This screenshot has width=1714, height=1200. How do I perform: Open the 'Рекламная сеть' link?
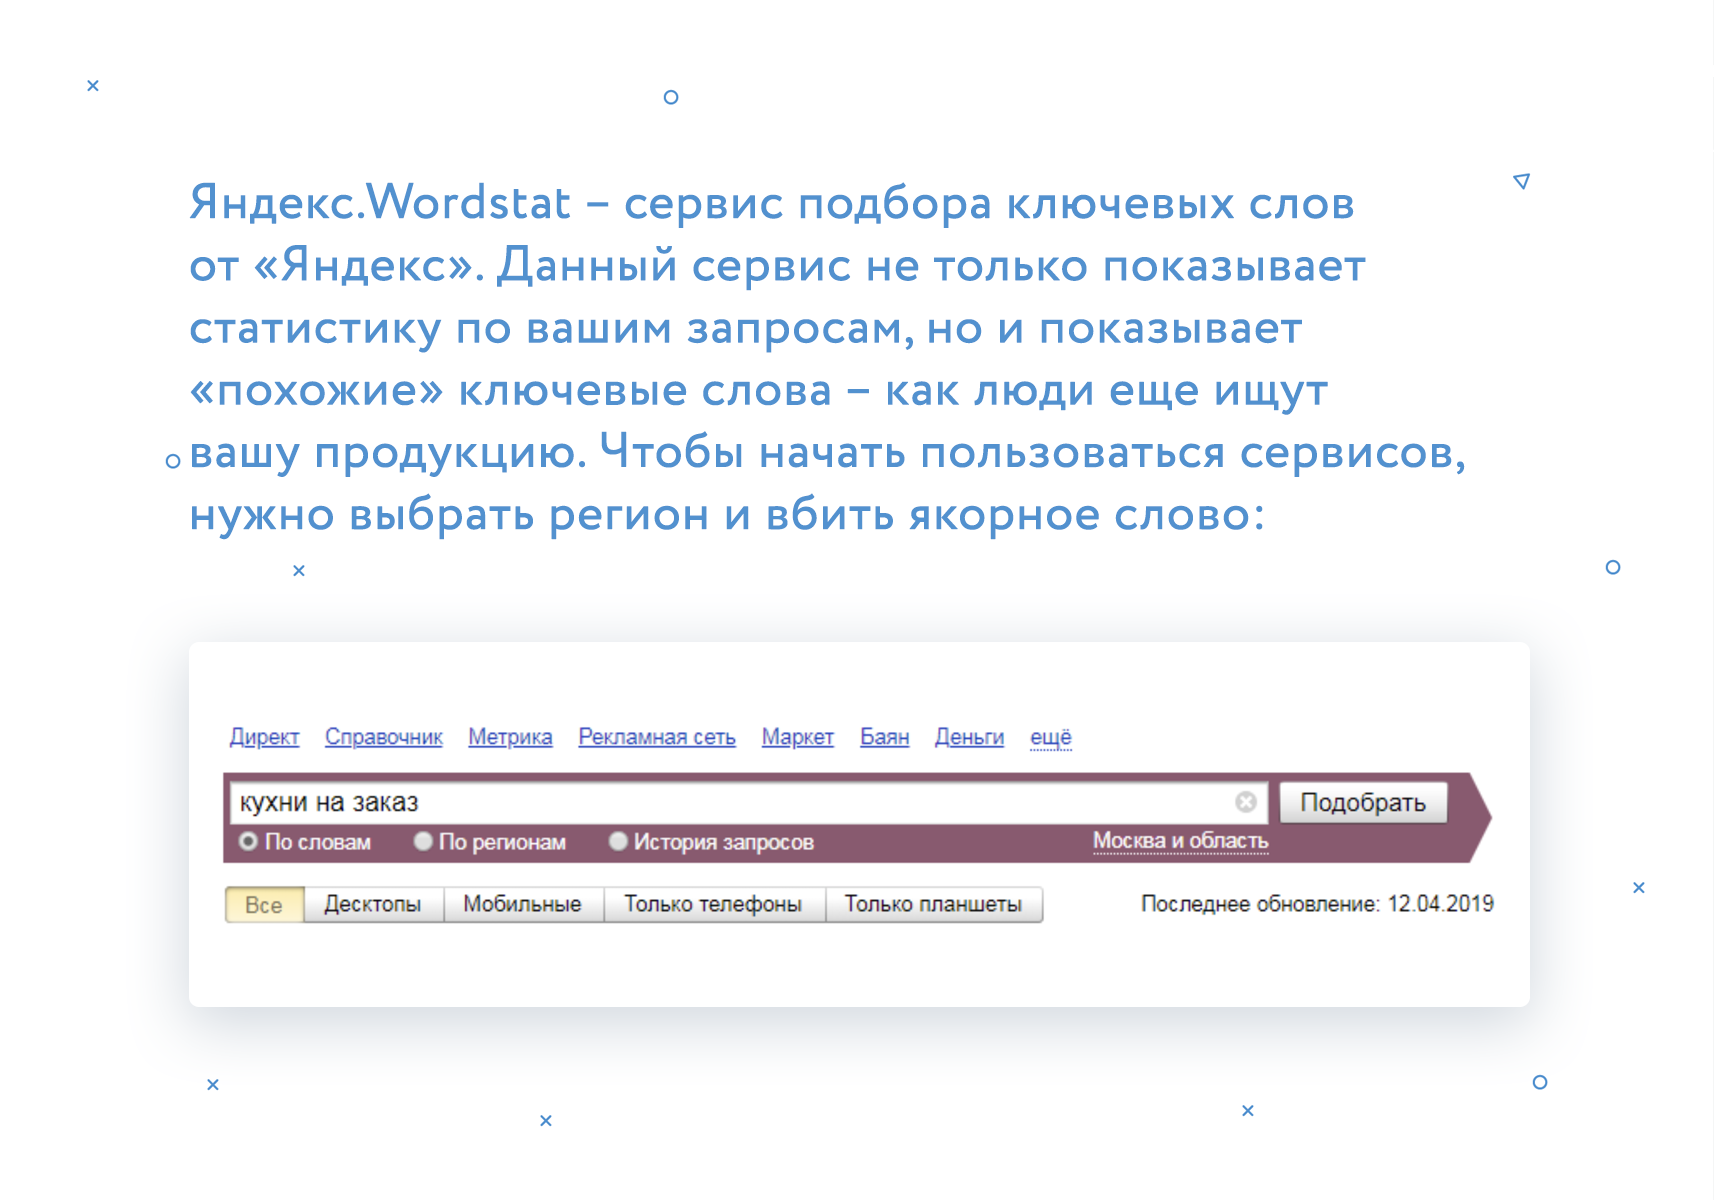(657, 737)
